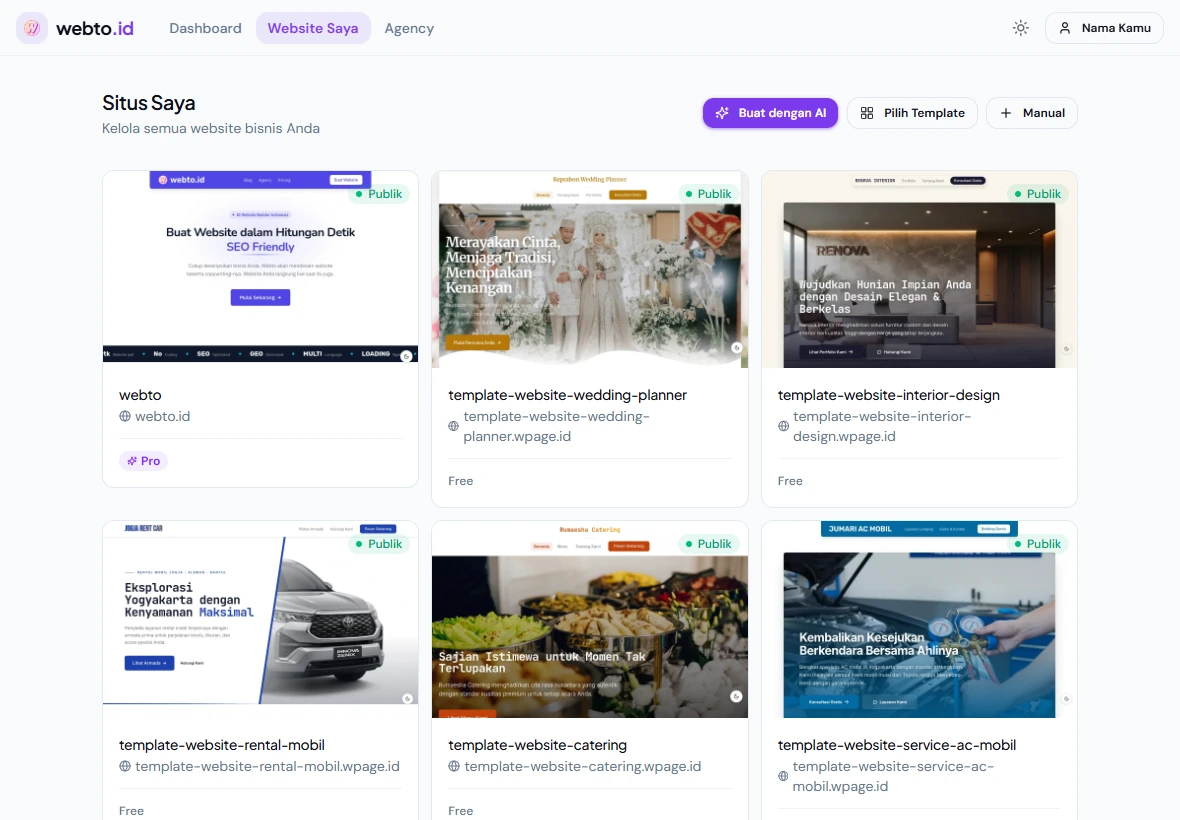
Task: Select the template-website-catering title
Action: 537,745
